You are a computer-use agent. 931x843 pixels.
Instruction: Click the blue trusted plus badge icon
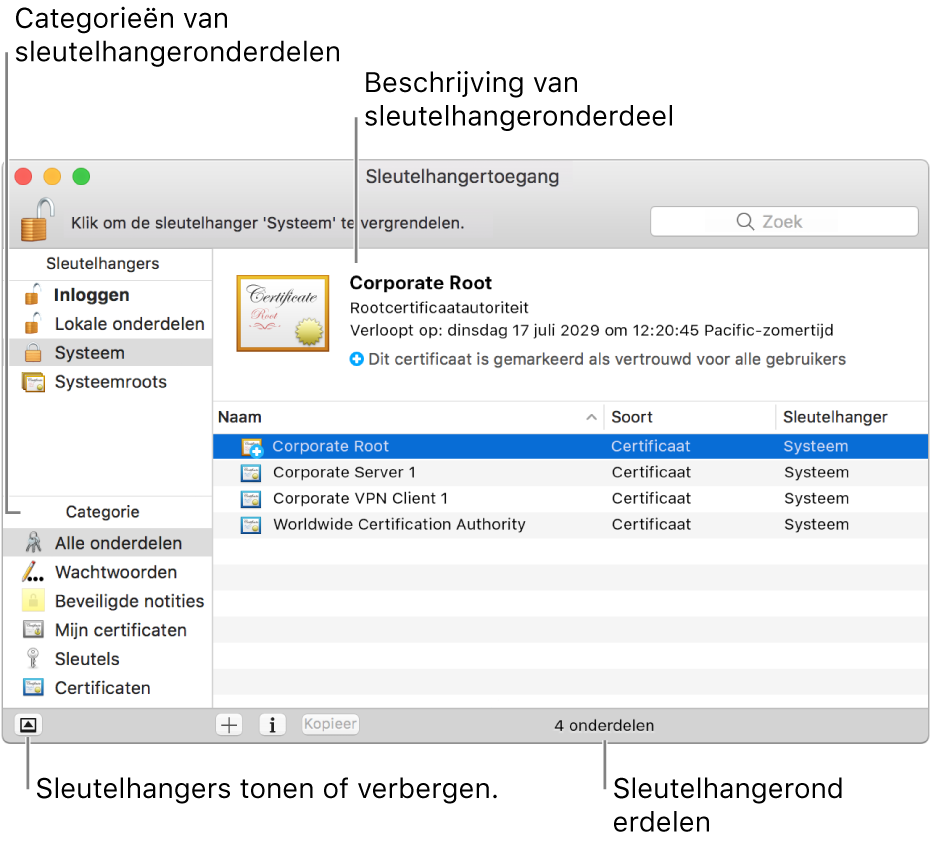point(356,359)
